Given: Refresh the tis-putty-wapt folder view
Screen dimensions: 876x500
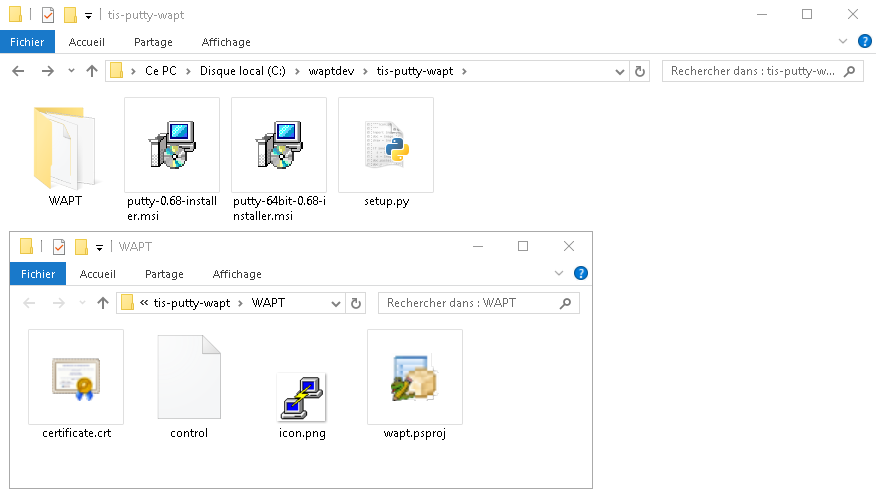Looking at the screenshot, I should 641,71.
